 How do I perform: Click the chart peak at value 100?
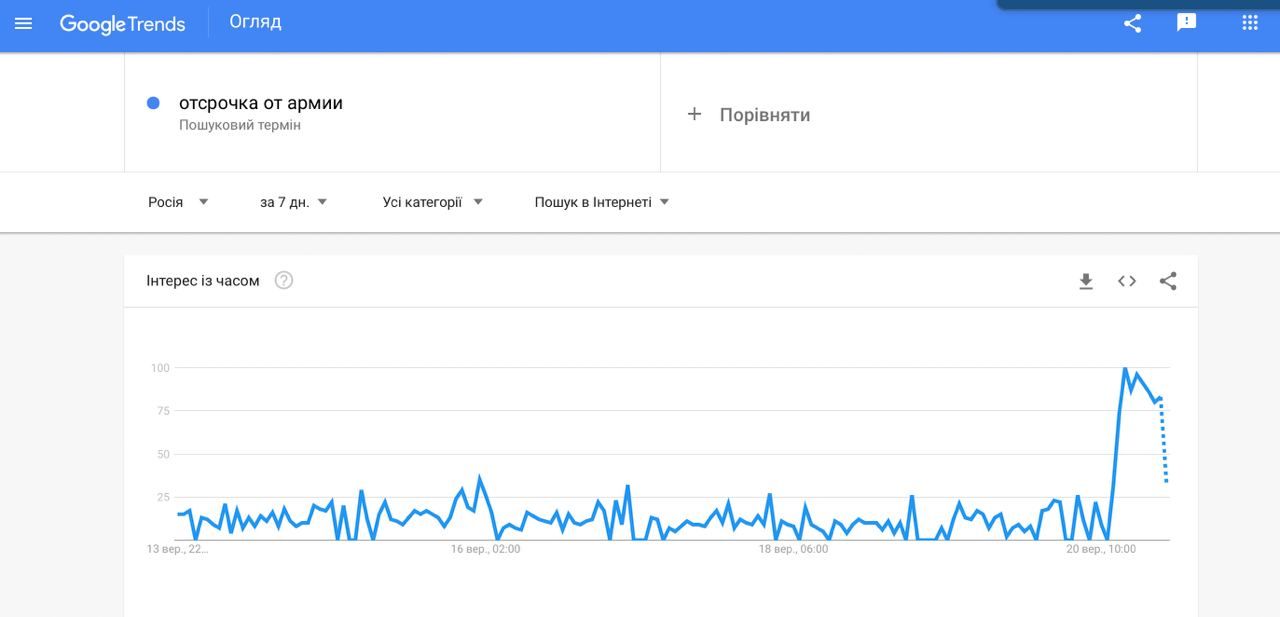point(1125,369)
